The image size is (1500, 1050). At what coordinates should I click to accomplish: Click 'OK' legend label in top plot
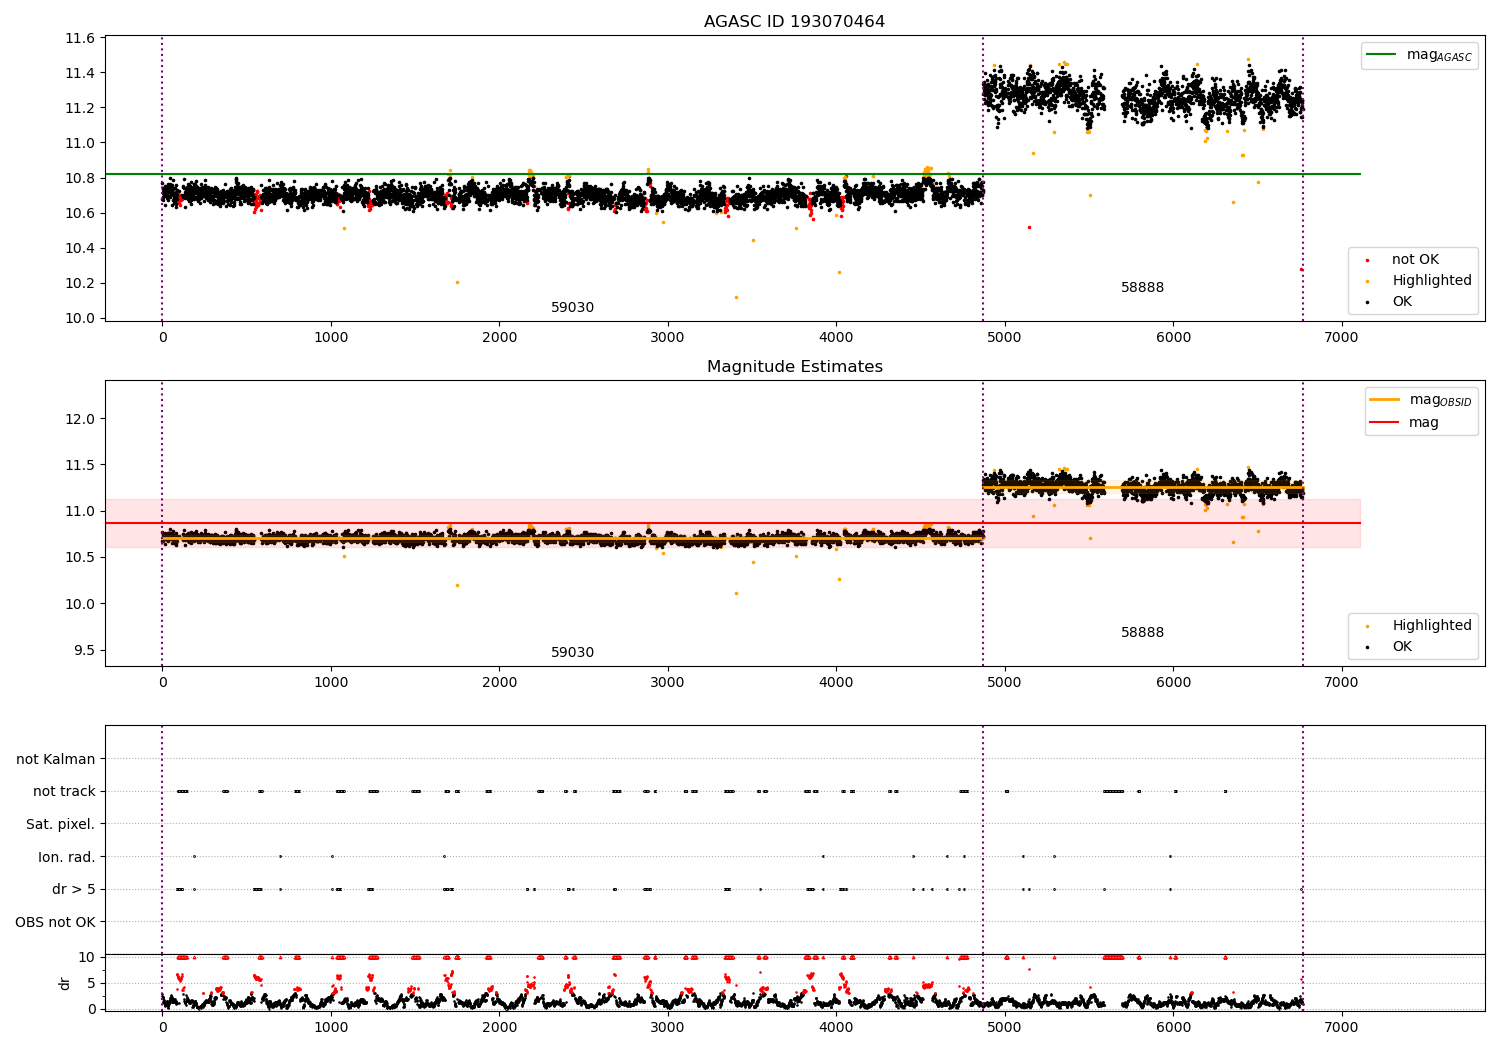(x=1402, y=302)
